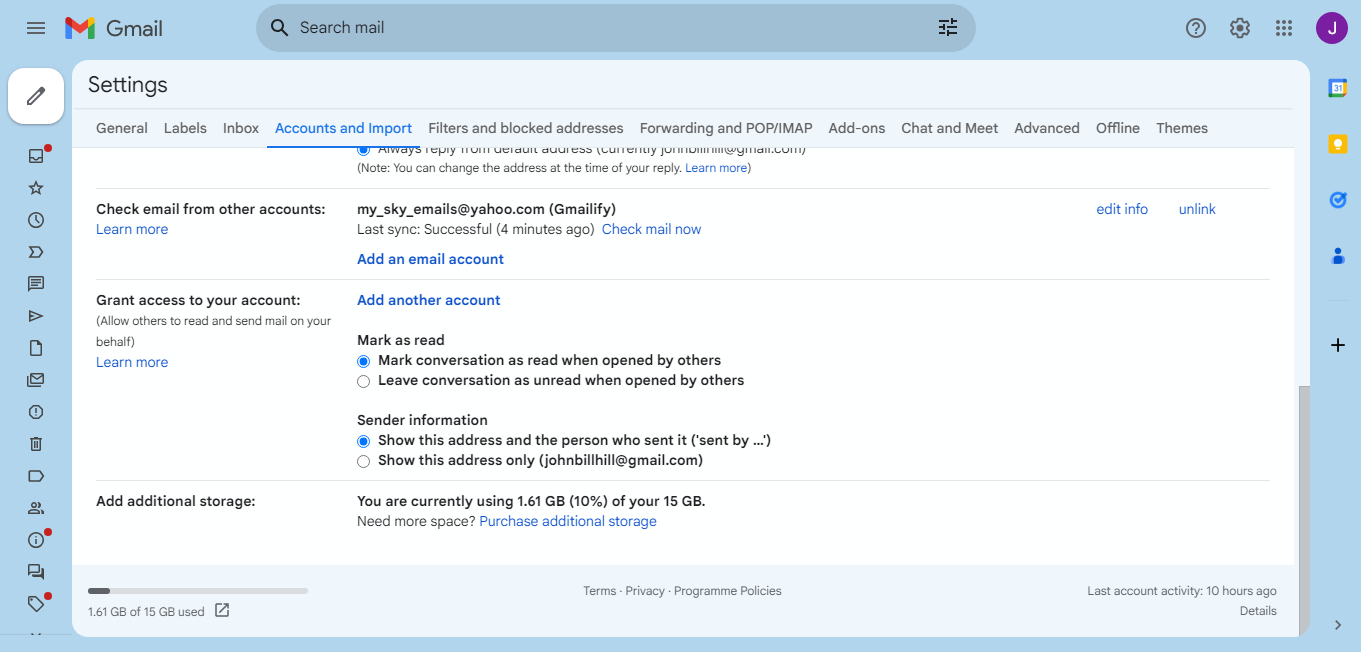Select 'Mark conversation as read when opened by others'
1361x652 pixels.
[363, 361]
